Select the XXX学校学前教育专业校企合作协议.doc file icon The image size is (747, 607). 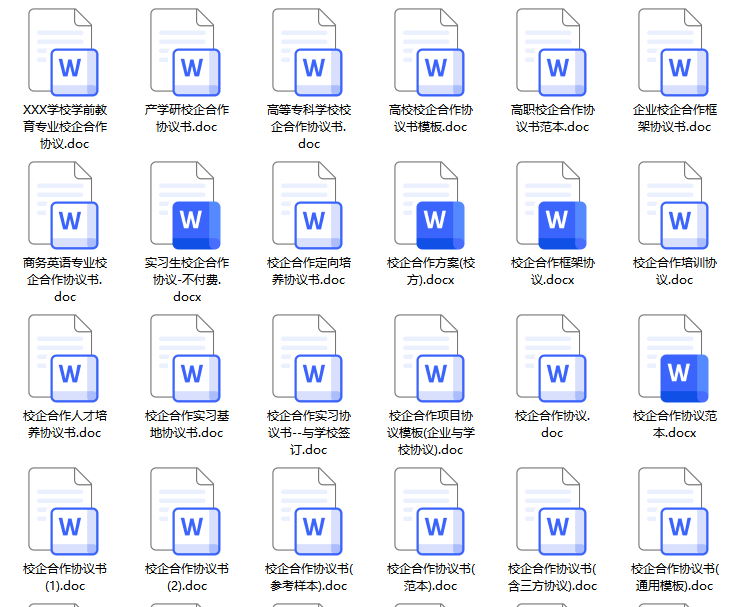[x=63, y=52]
